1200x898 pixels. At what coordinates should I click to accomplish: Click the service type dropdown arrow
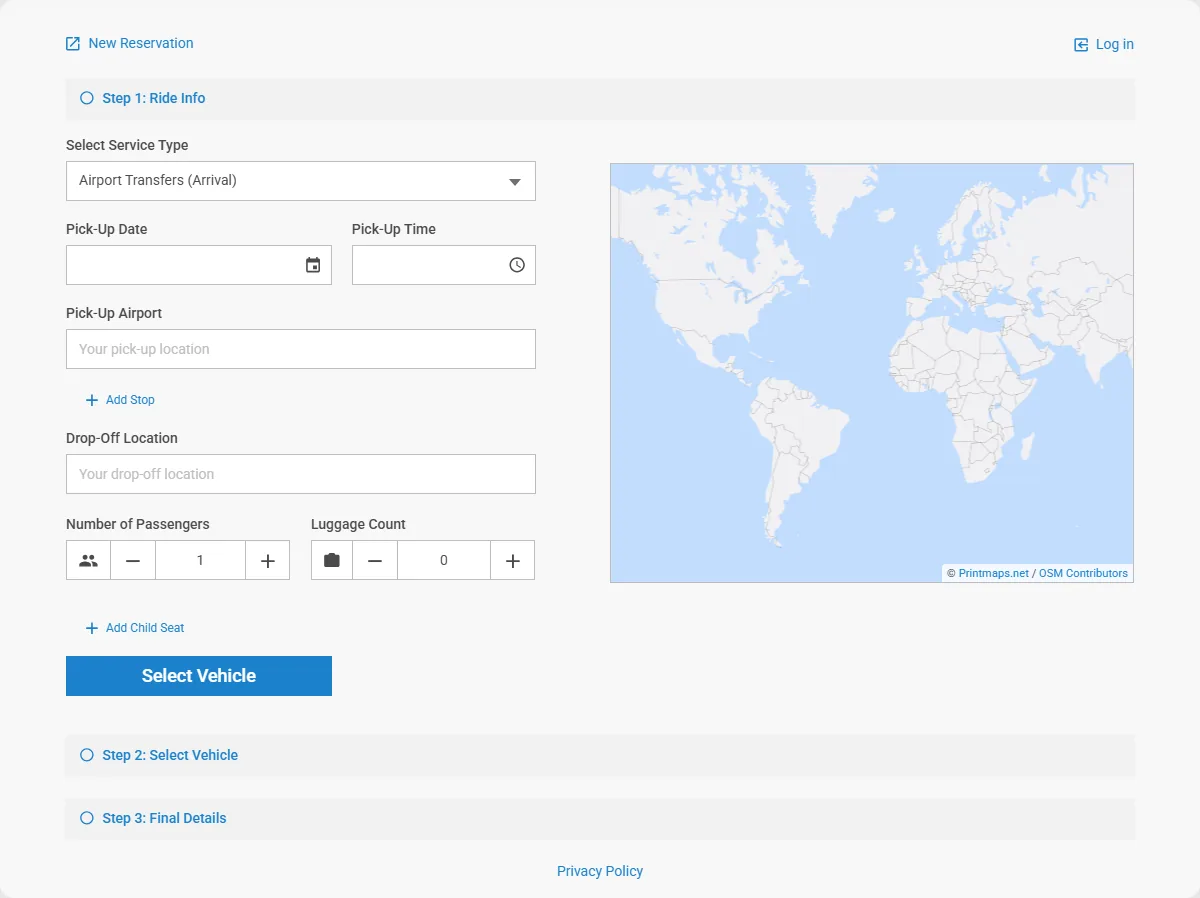(515, 182)
